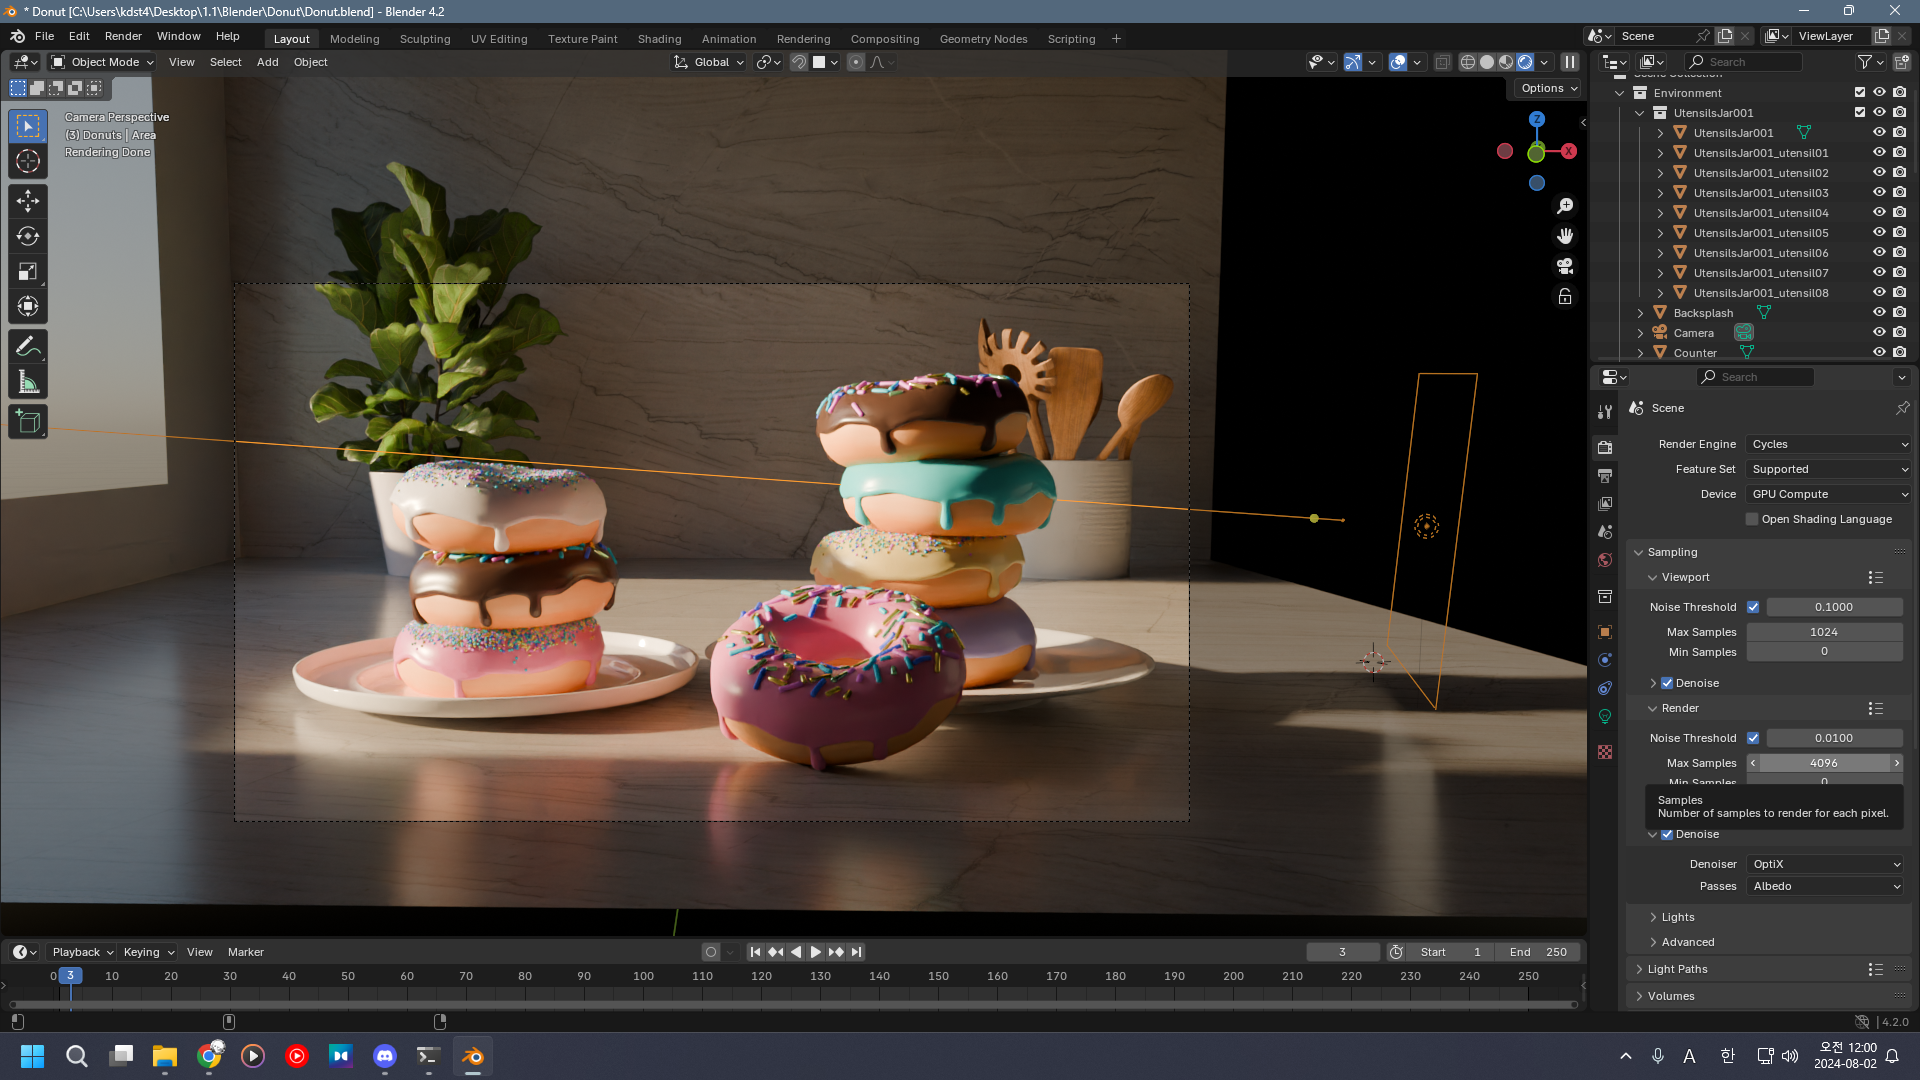This screenshot has height=1080, width=1920.
Task: Disable viewport Noise Threshold checkbox
Action: click(1753, 607)
